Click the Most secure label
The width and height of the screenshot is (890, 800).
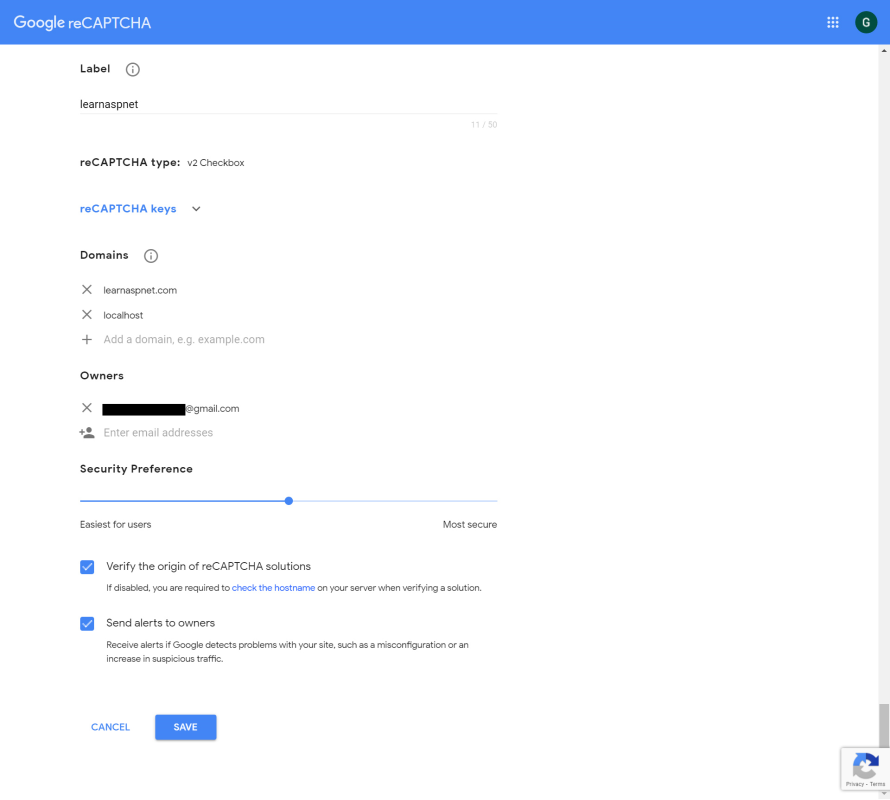pos(470,525)
